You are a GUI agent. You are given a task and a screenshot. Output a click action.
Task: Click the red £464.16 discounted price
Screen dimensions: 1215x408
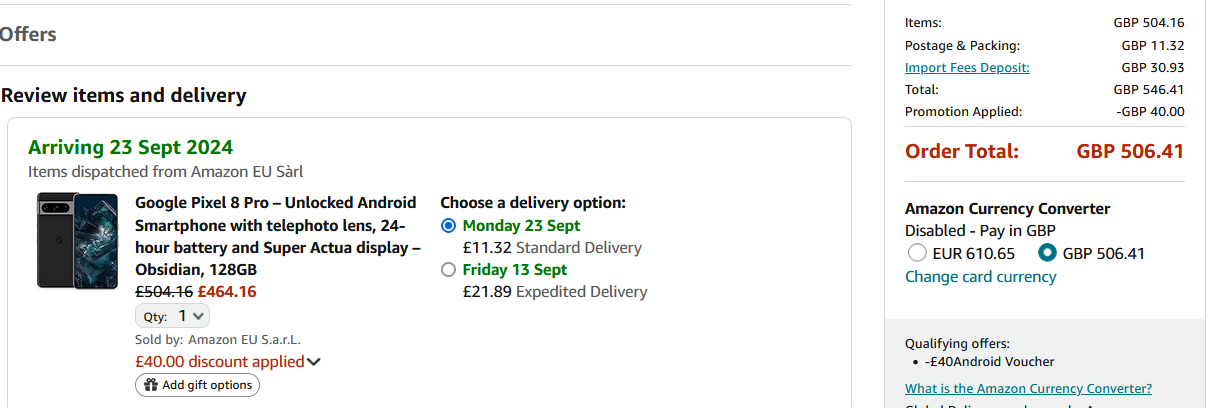tap(226, 292)
